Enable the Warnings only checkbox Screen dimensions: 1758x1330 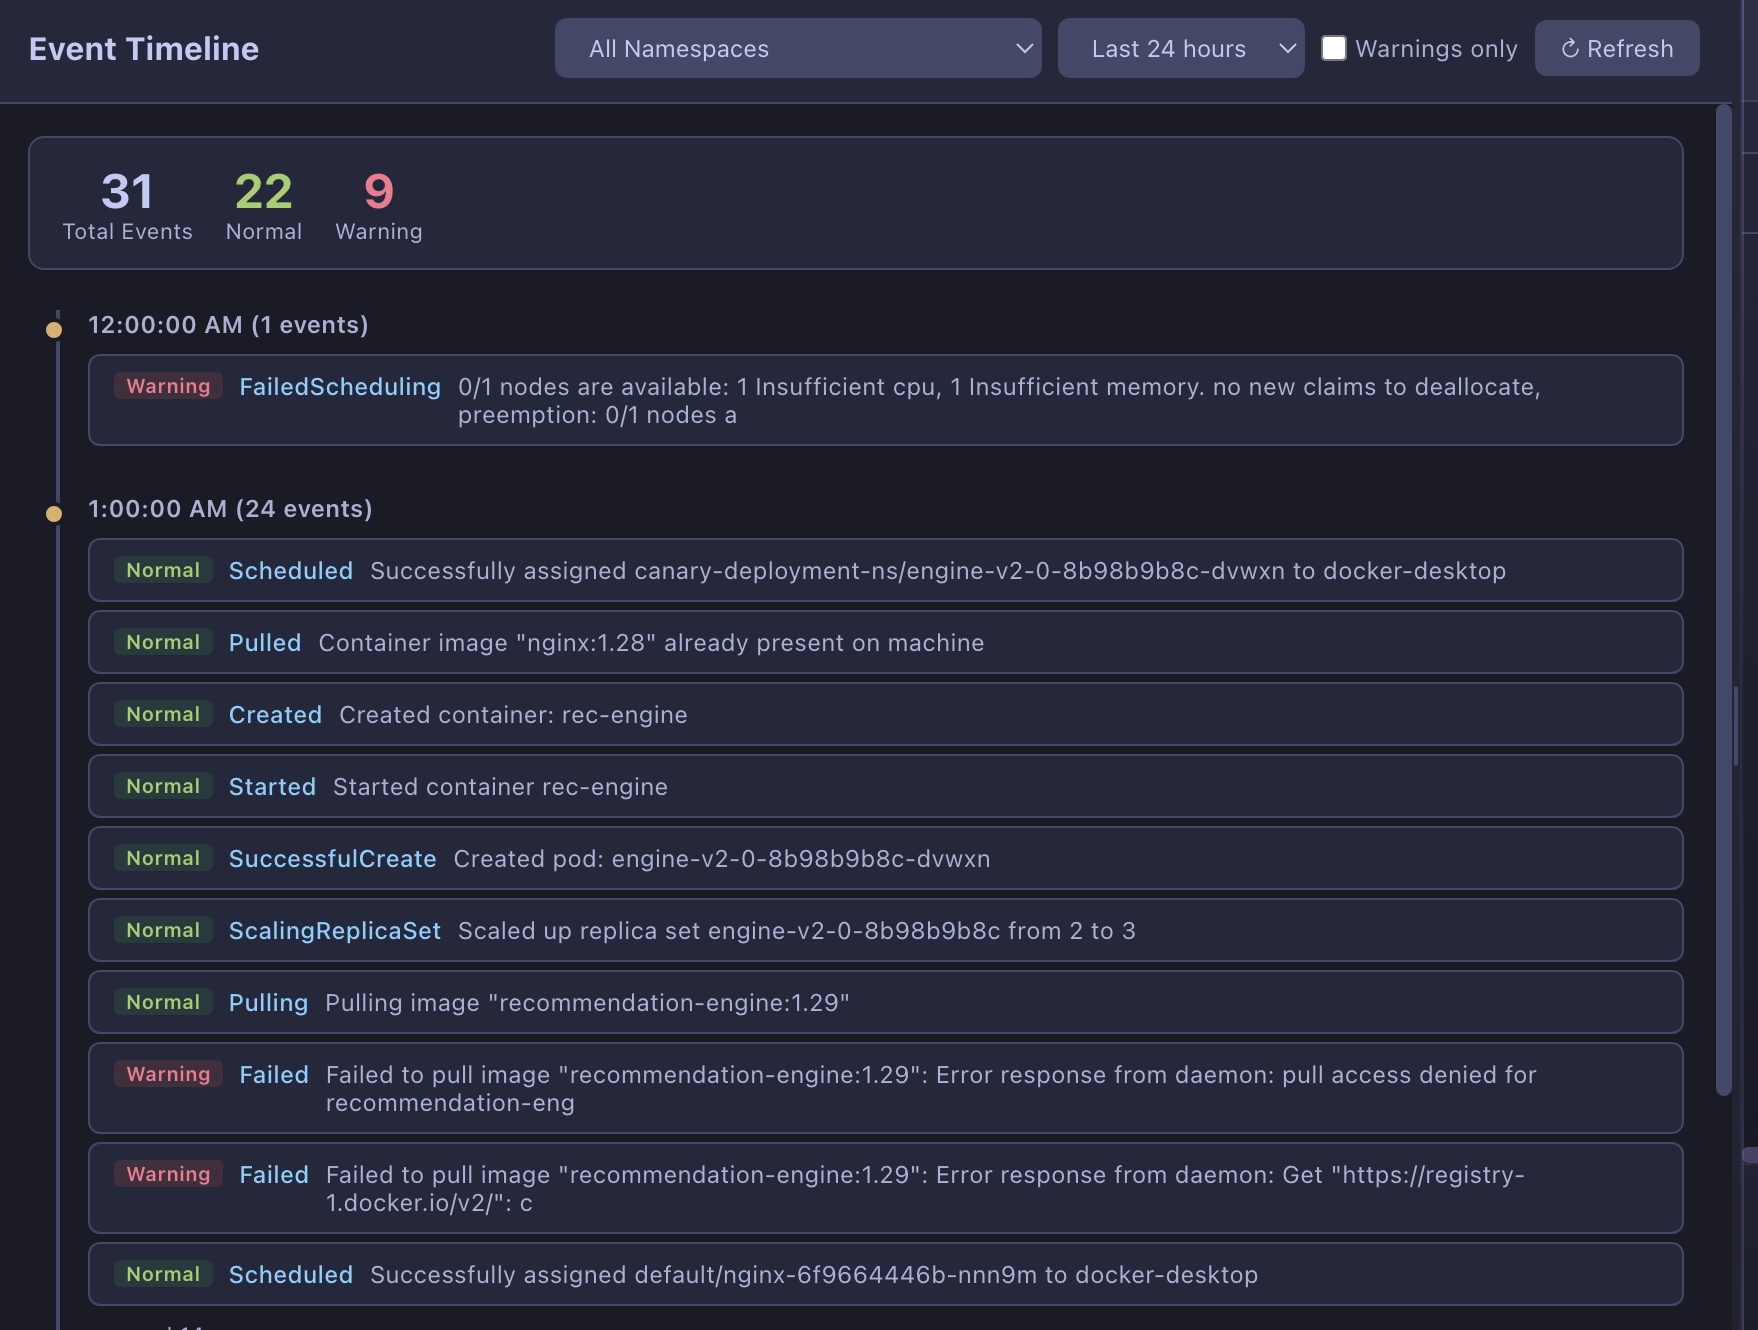pyautogui.click(x=1335, y=47)
